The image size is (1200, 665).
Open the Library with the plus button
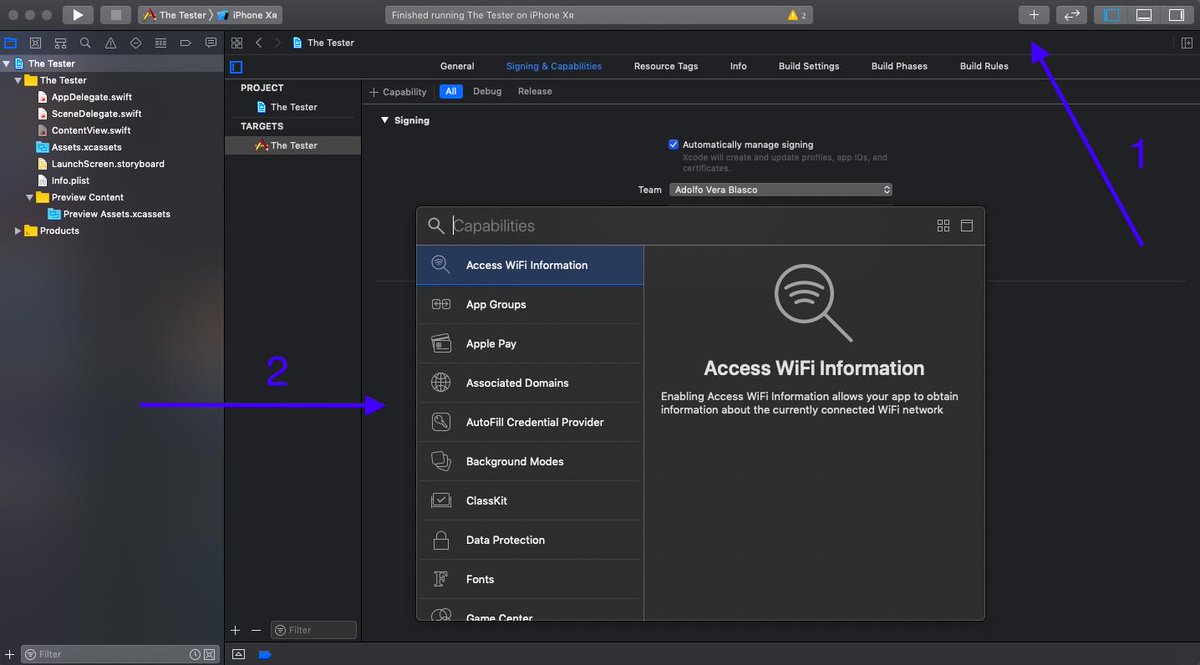point(1034,15)
